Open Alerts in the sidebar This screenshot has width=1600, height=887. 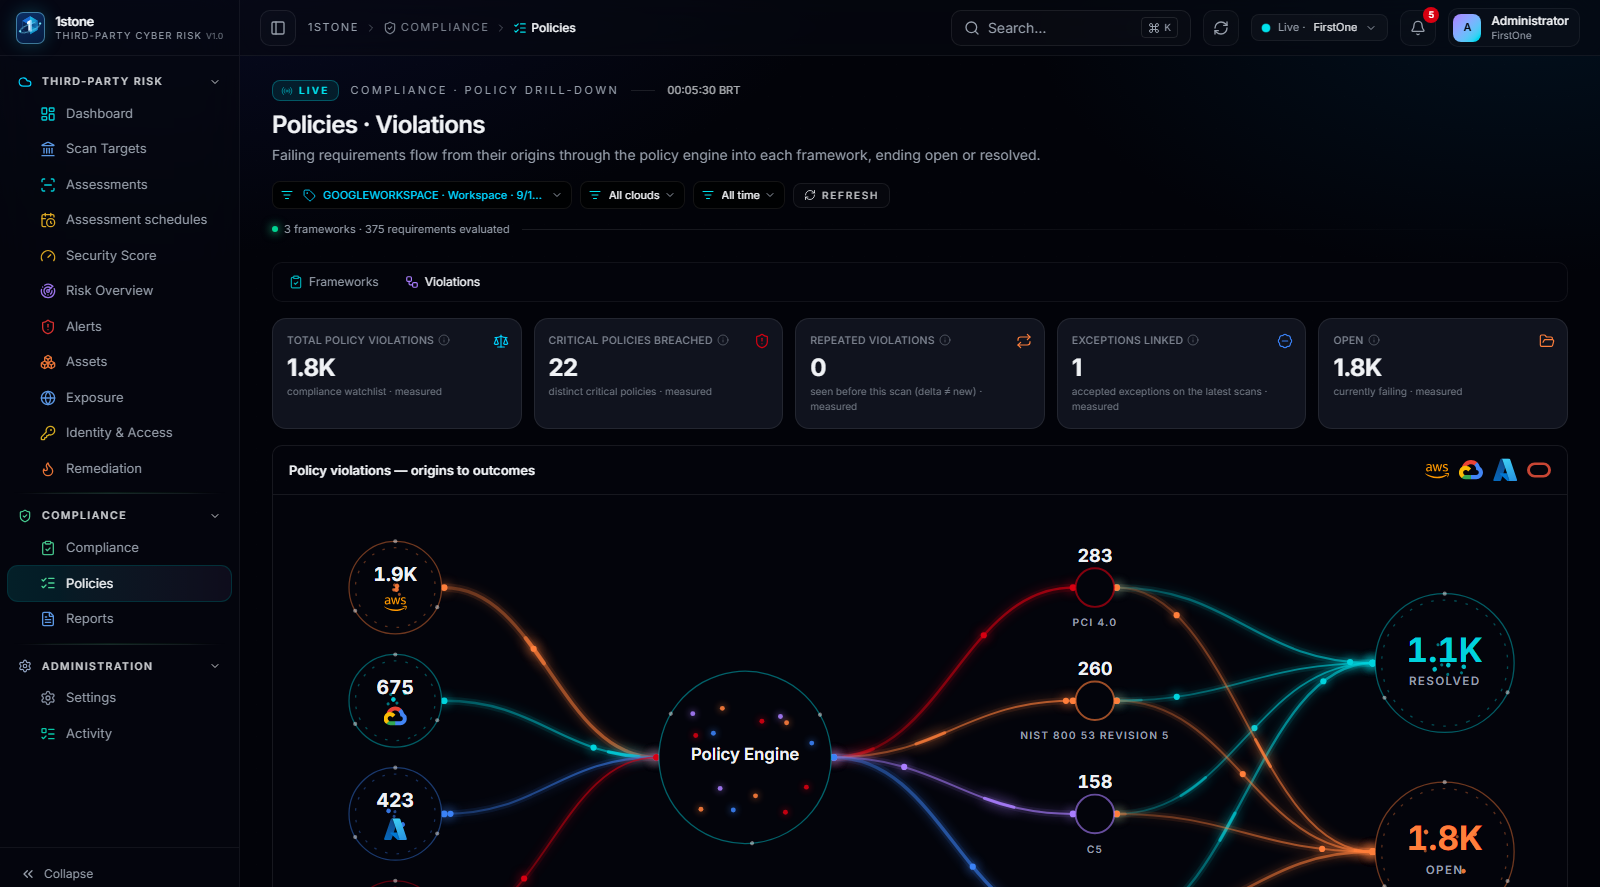(x=120, y=327)
